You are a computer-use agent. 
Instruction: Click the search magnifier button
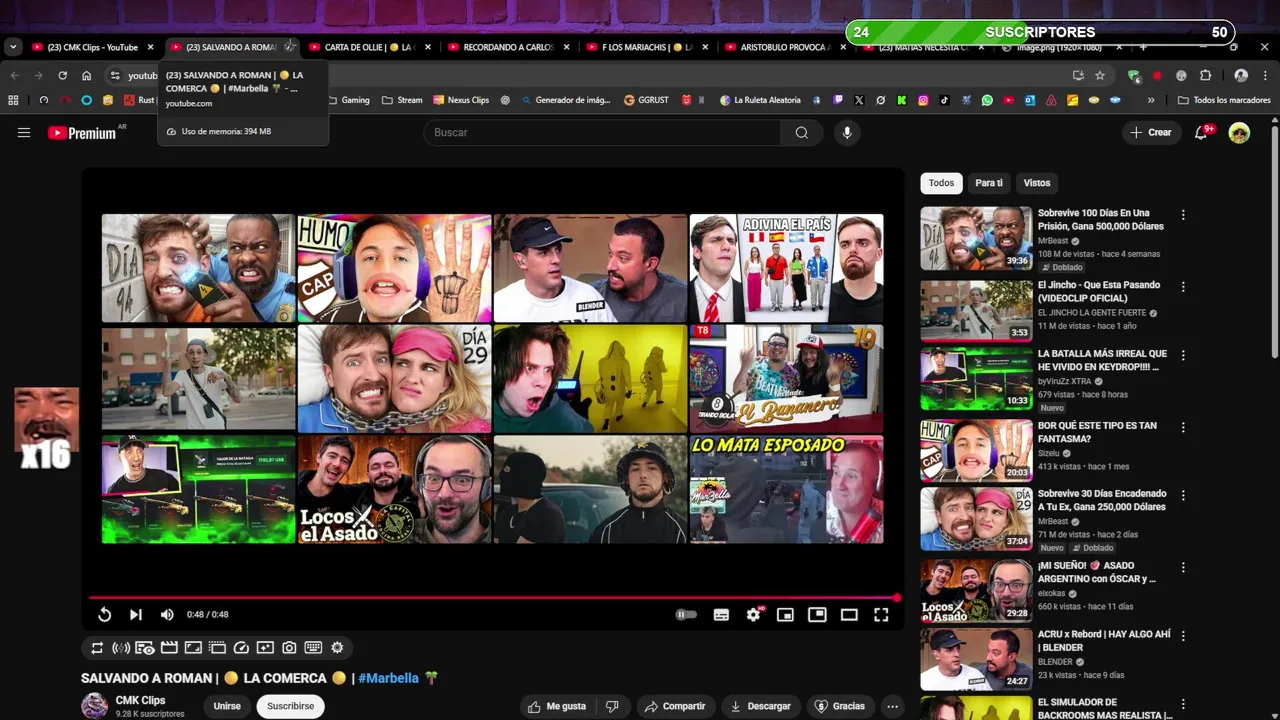(802, 132)
